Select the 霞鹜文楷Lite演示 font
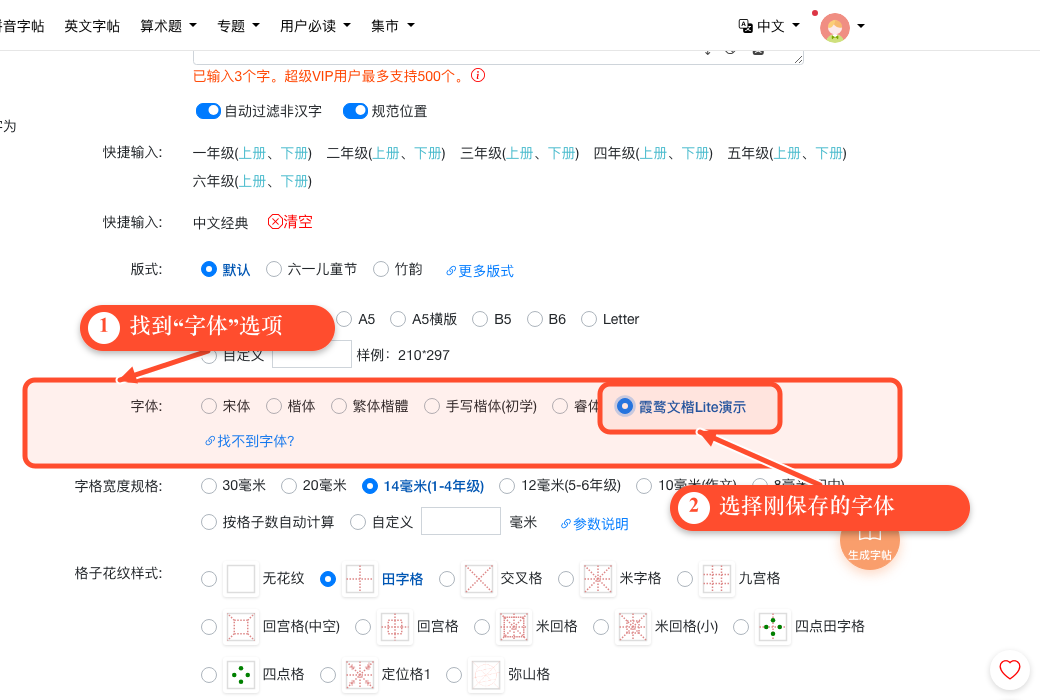 [x=624, y=406]
